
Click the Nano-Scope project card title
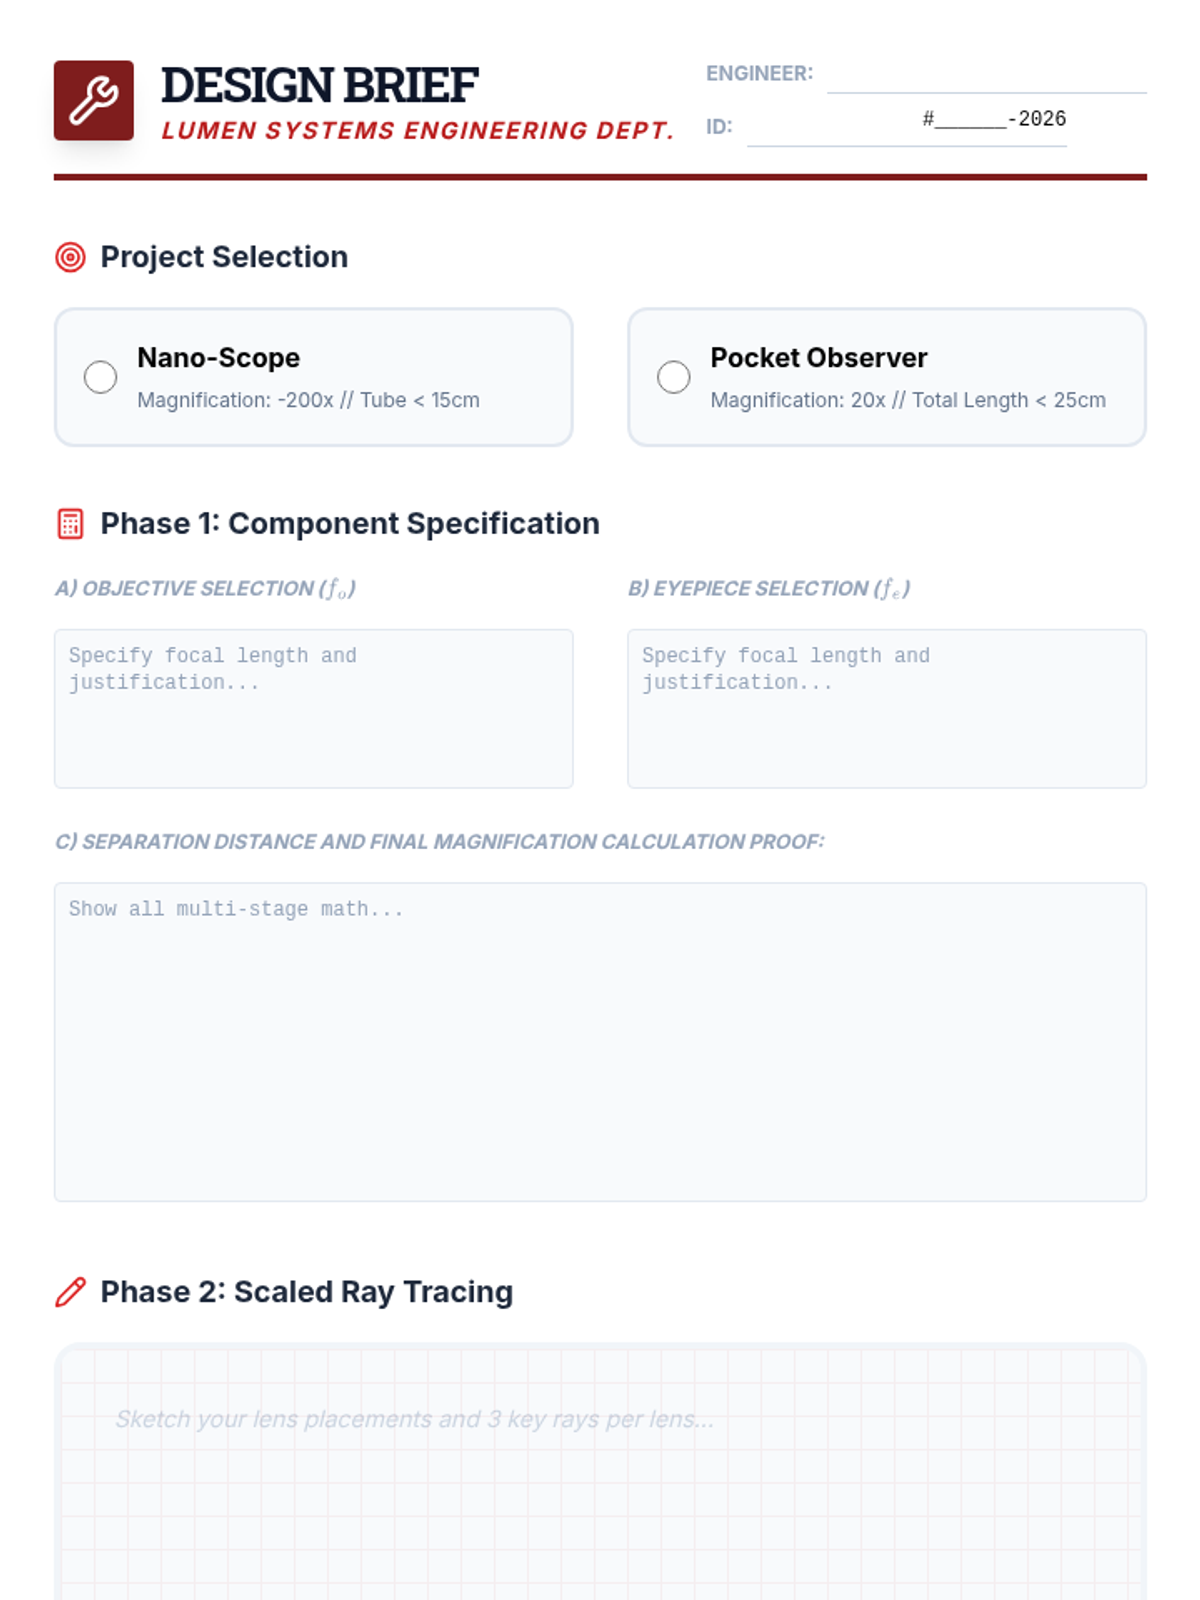[x=218, y=358]
